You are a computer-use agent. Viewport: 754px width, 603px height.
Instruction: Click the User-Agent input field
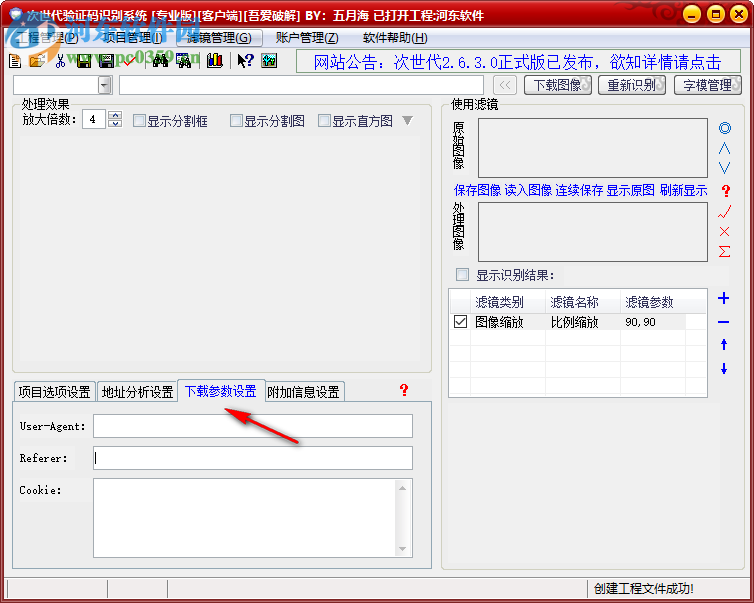pos(253,426)
